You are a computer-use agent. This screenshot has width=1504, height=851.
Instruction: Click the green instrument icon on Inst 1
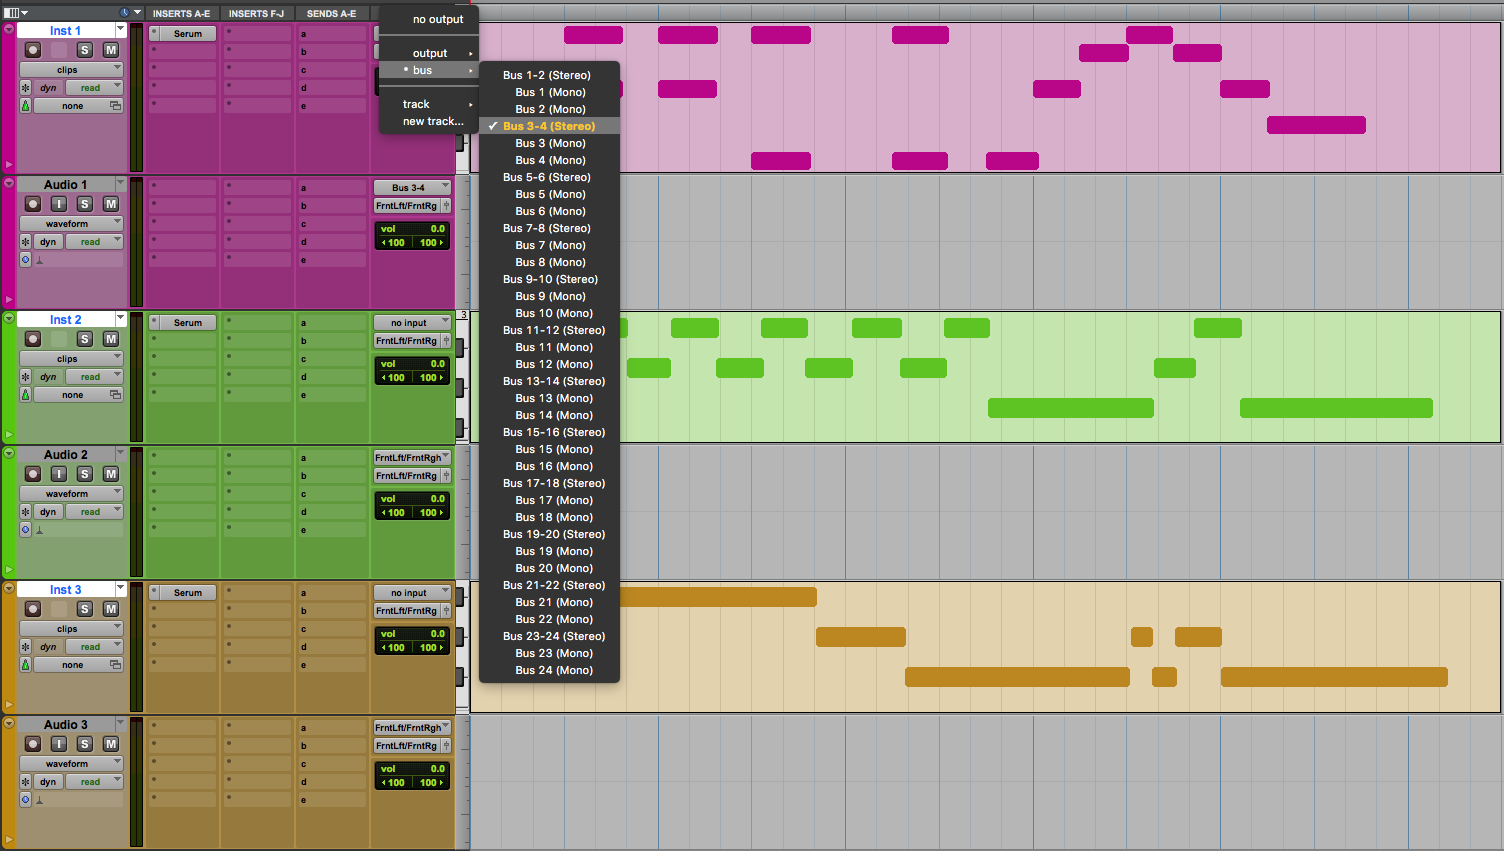click(x=26, y=105)
